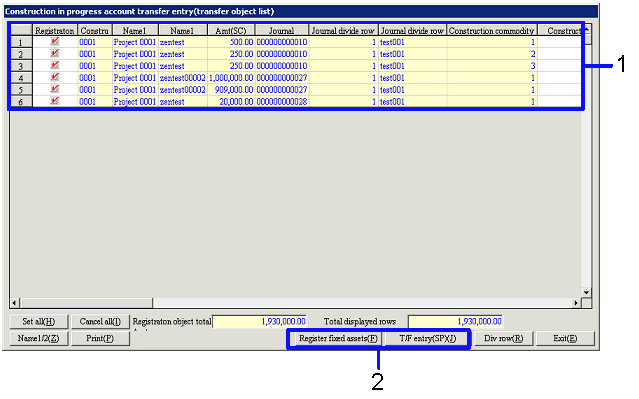This screenshot has width=639, height=399.
Task: Click the horizontal scrollbar right arrow
Action: point(576,303)
